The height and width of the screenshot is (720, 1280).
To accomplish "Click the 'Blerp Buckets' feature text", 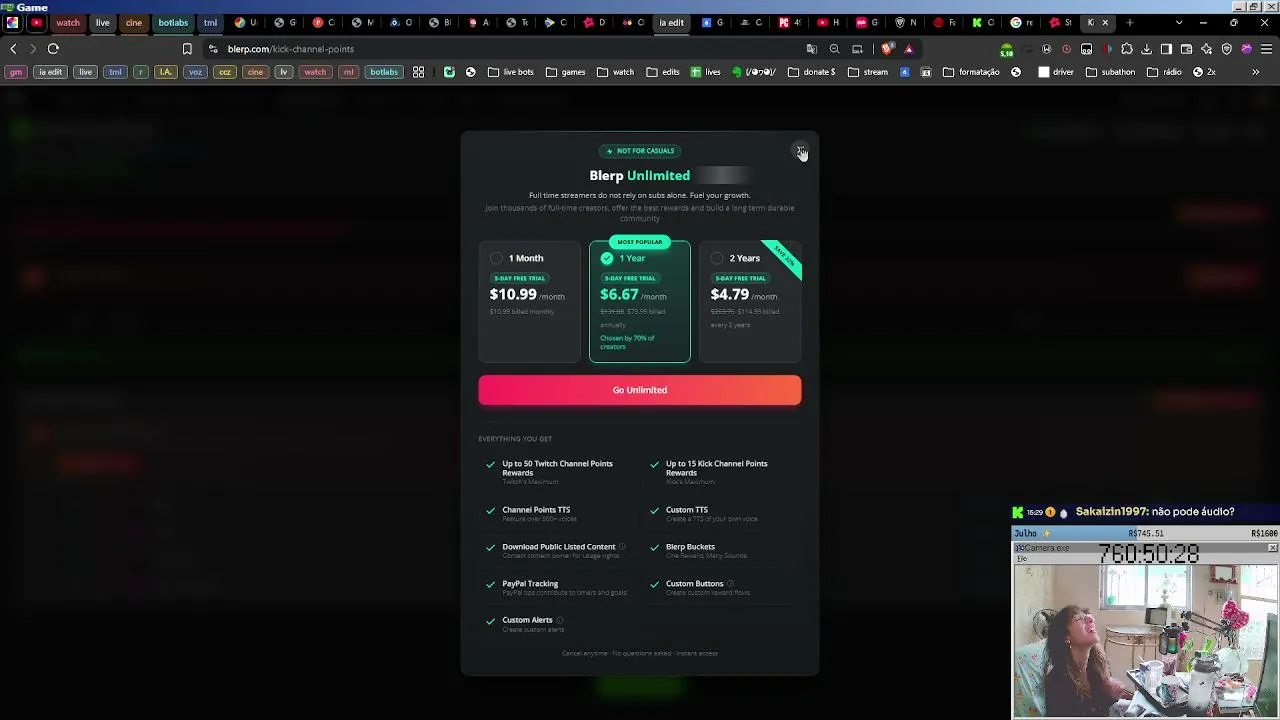I will [690, 547].
